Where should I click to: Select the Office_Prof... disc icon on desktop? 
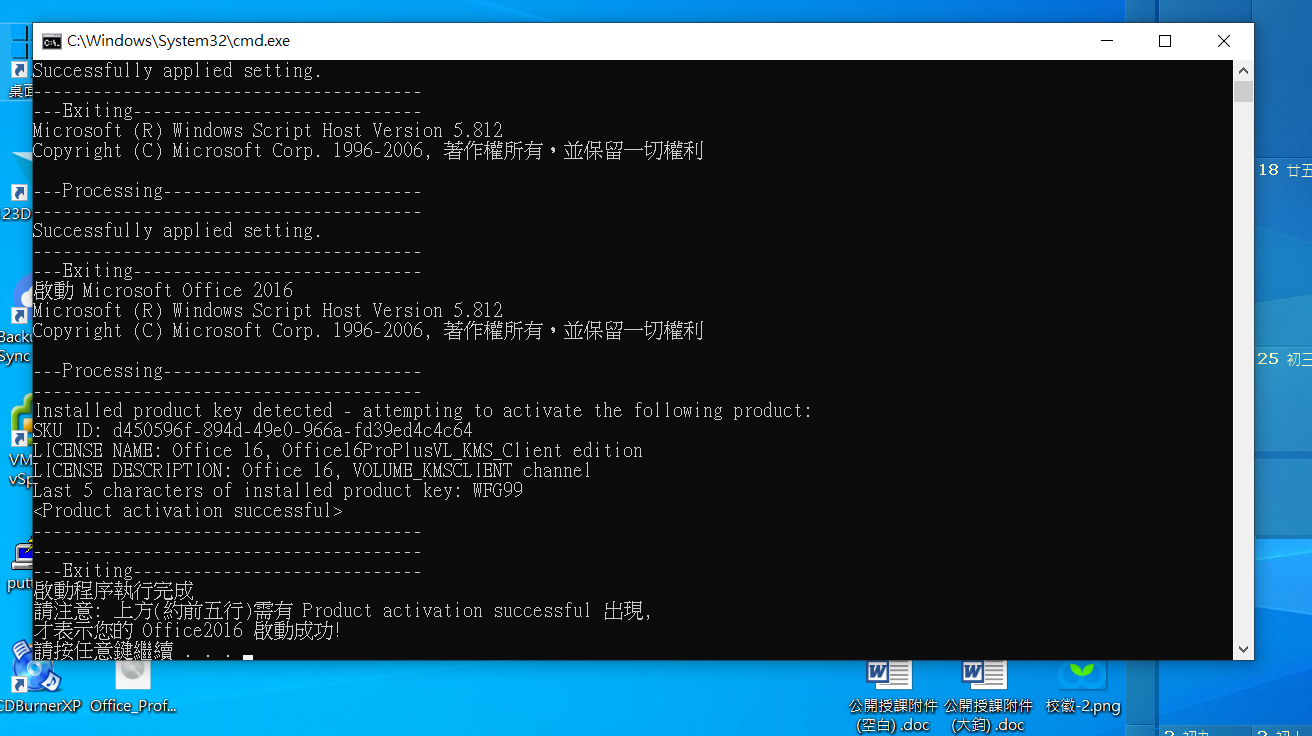(133, 686)
